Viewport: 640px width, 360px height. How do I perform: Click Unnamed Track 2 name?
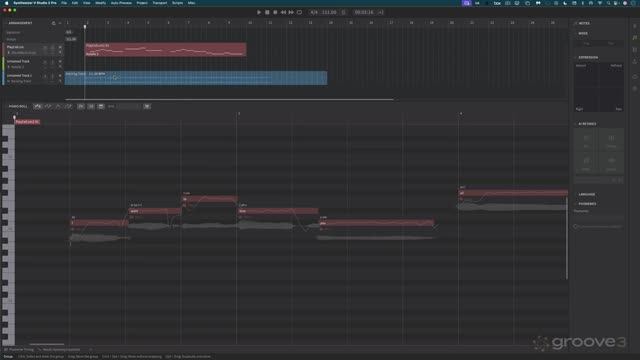[19, 76]
